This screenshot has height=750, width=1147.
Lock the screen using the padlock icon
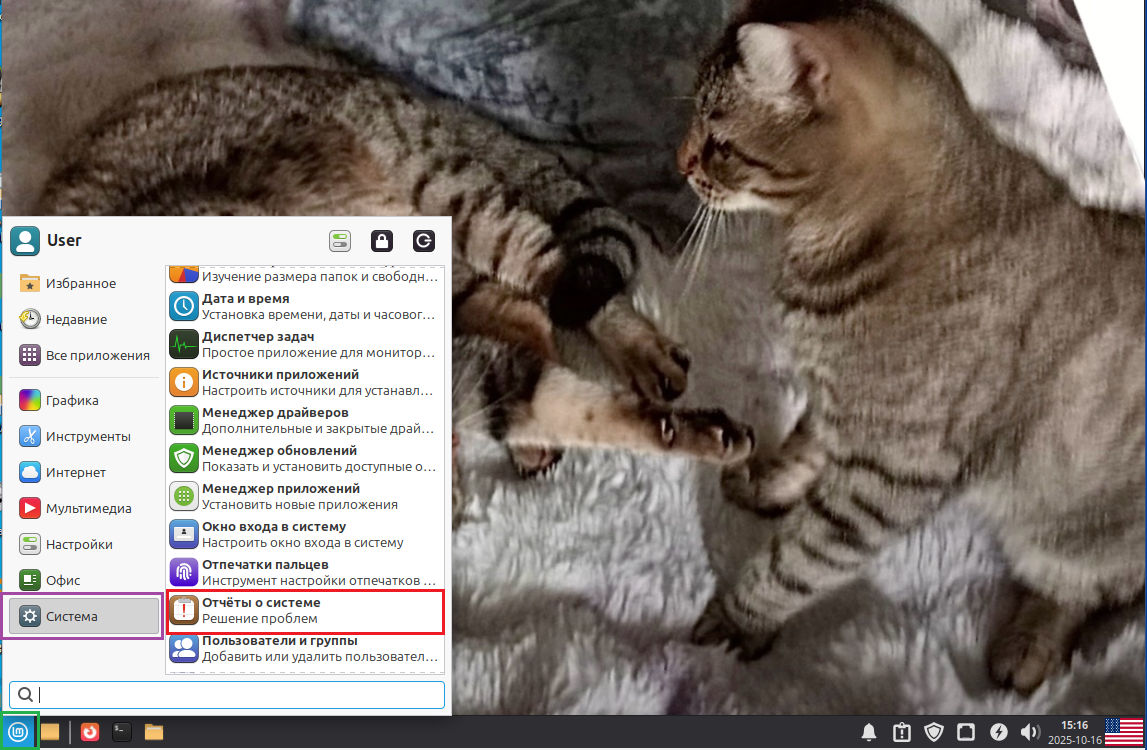click(381, 240)
